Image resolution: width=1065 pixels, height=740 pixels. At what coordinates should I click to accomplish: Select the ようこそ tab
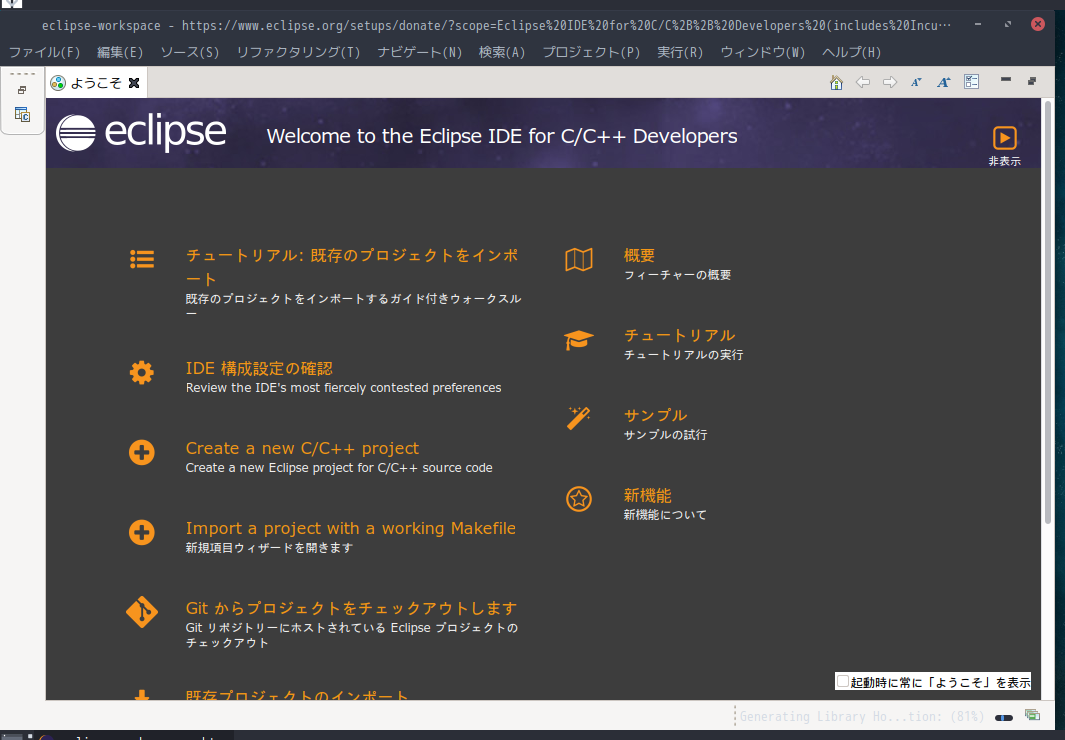coord(95,83)
